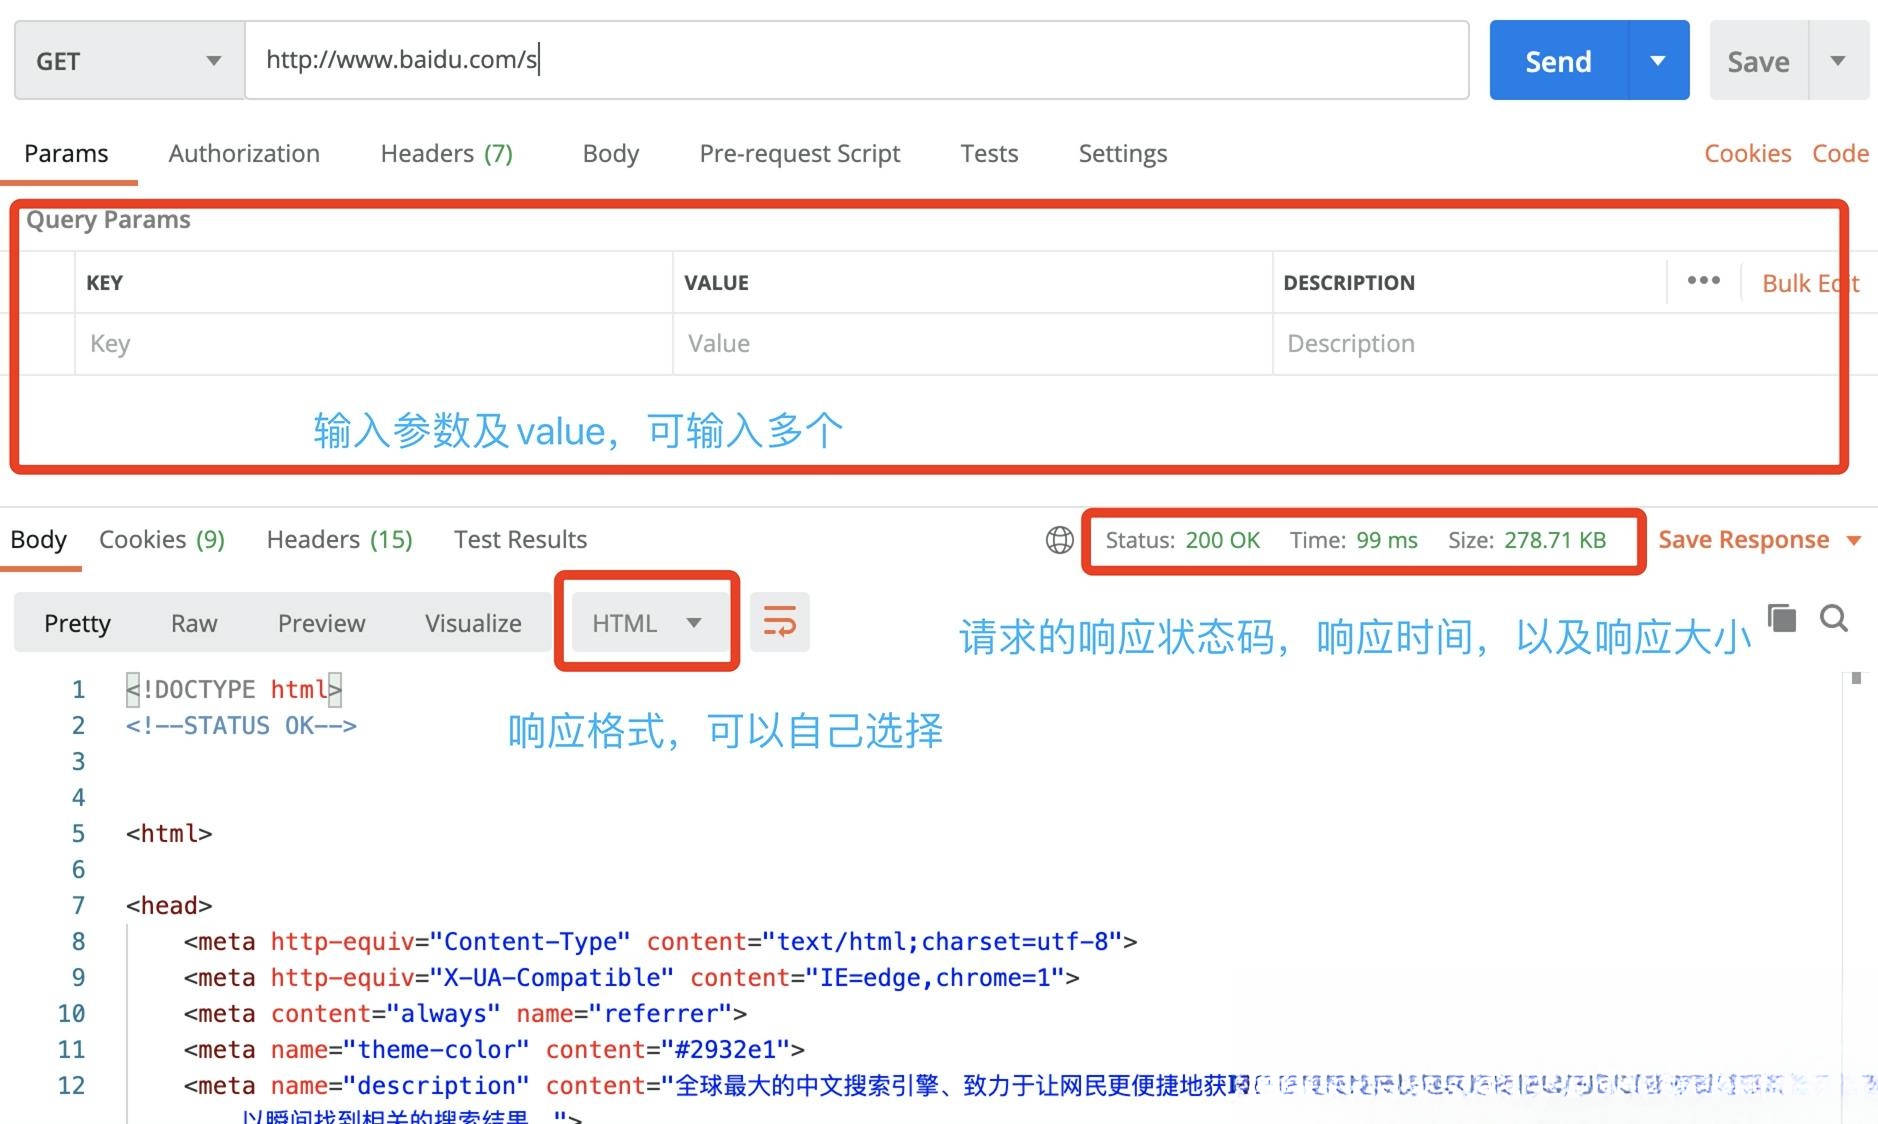Click the Bulk Edit link

pyautogui.click(x=1810, y=283)
